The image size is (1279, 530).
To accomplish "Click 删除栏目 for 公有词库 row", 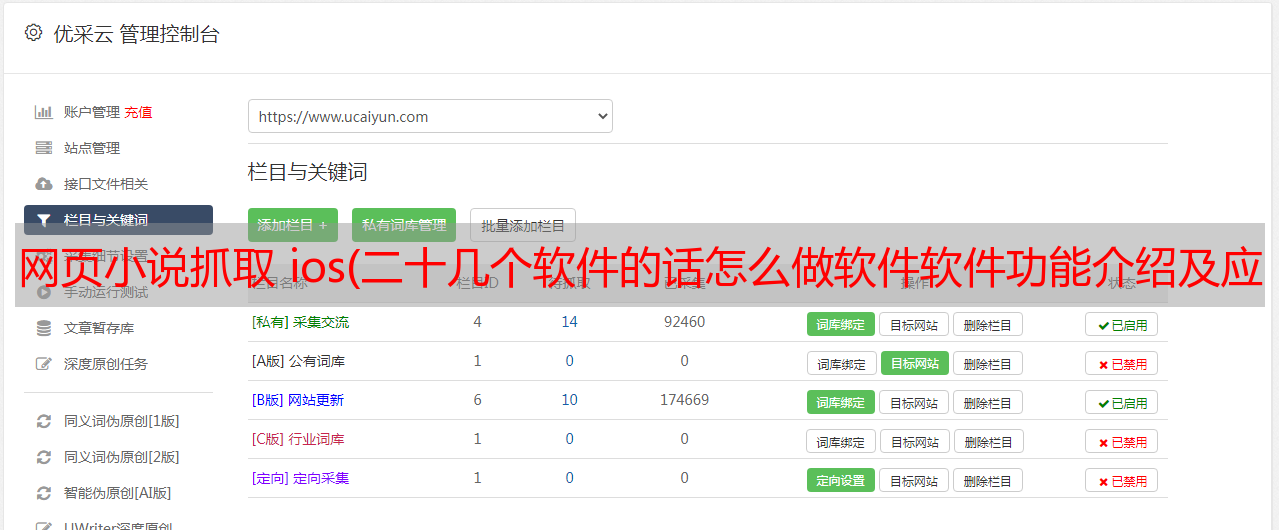I will pyautogui.click(x=988, y=363).
